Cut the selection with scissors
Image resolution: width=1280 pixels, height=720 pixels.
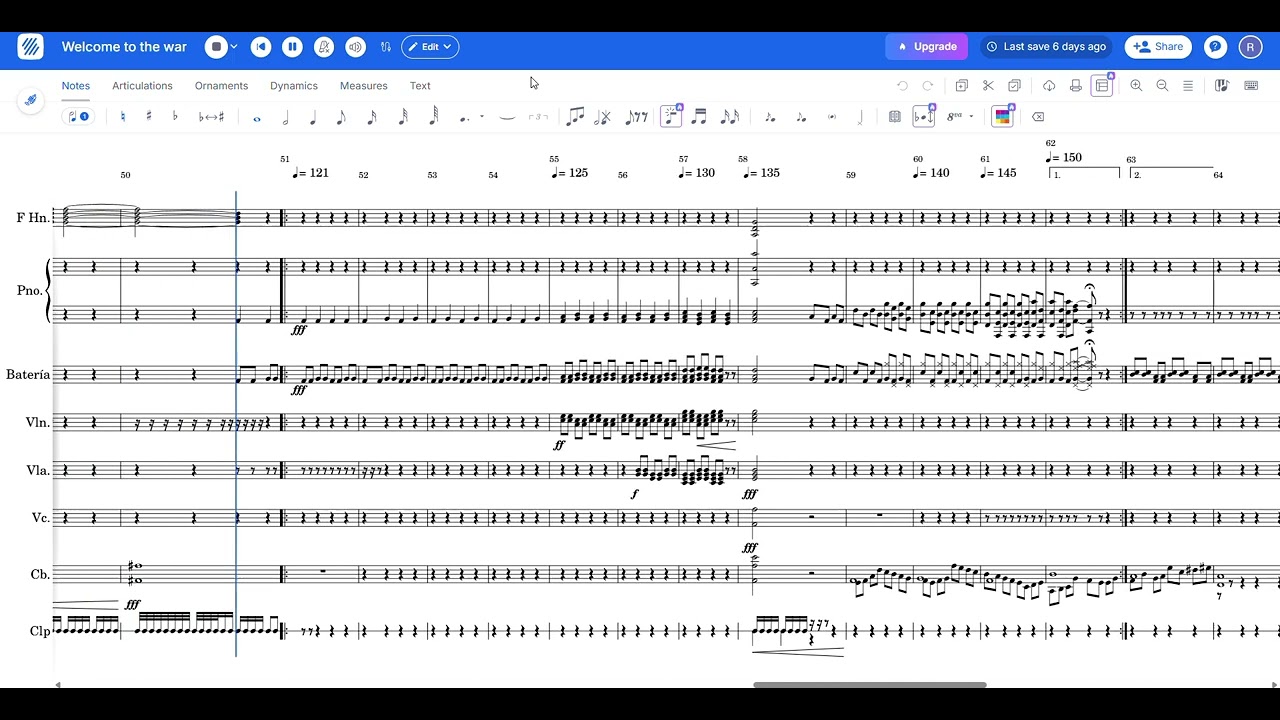coord(988,86)
